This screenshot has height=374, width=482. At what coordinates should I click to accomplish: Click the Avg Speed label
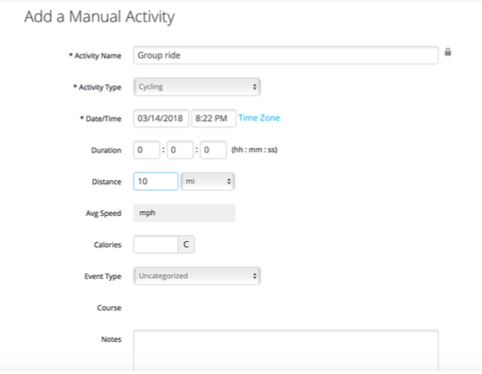(x=104, y=213)
